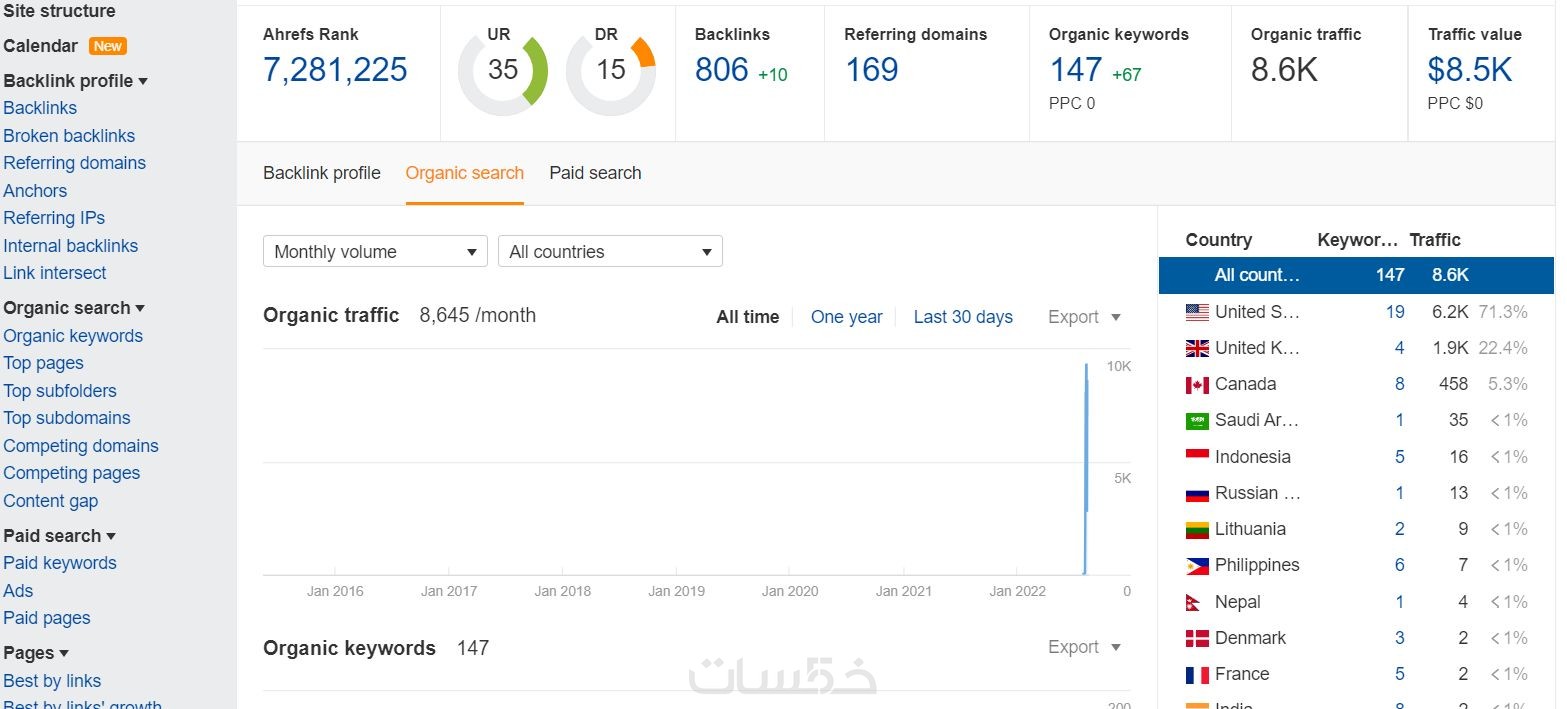This screenshot has height=709, width=1567.
Task: Click the Philippines flag icon
Action: pyautogui.click(x=1197, y=566)
